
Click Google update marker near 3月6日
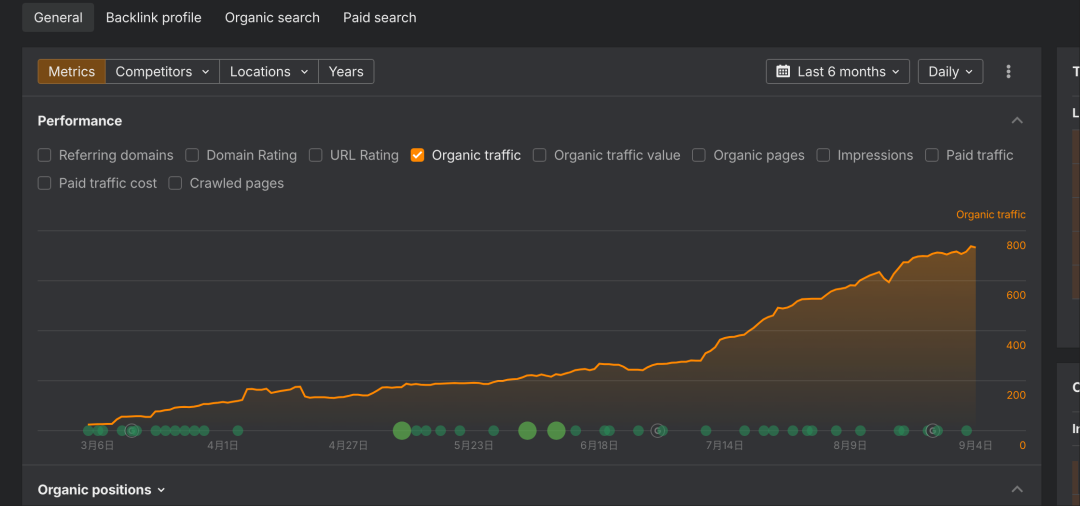click(132, 431)
